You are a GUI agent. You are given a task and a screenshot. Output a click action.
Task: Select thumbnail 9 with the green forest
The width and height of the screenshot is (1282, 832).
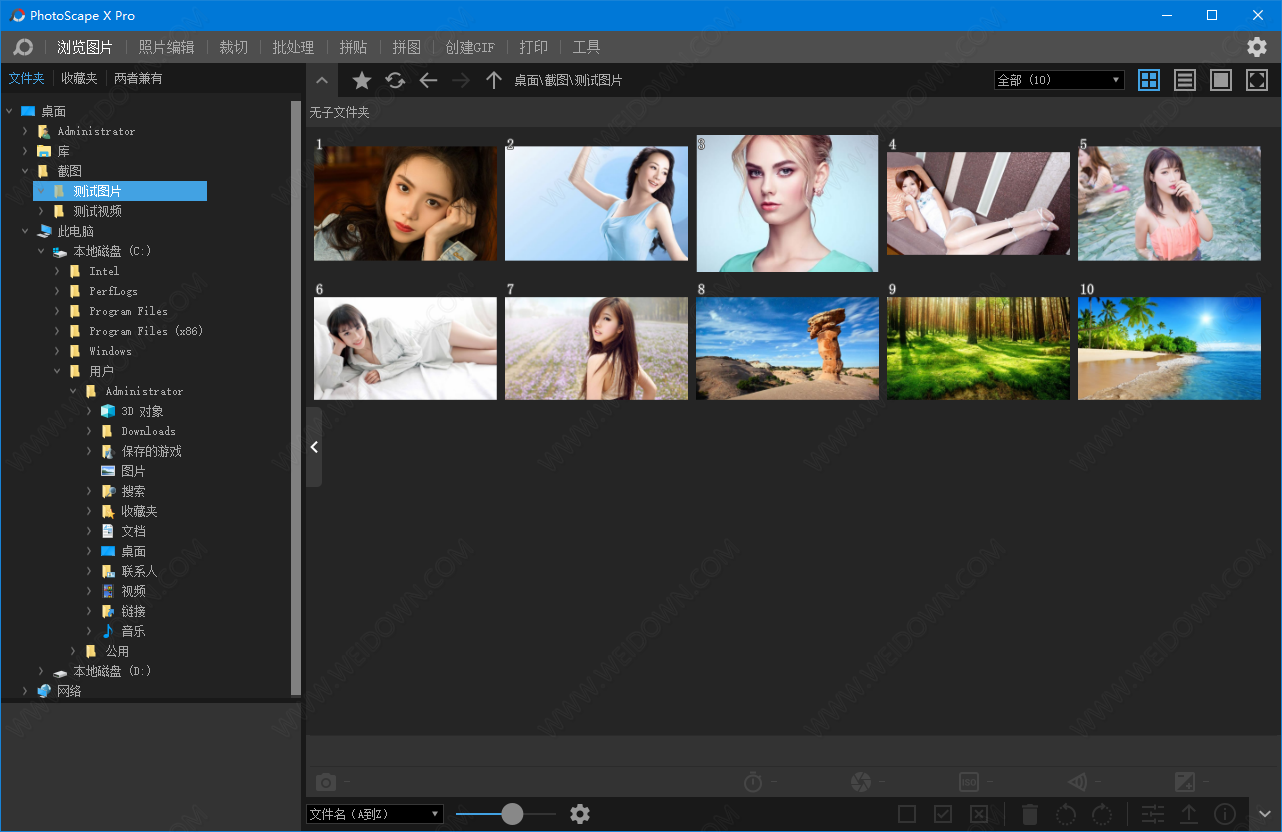pyautogui.click(x=978, y=348)
